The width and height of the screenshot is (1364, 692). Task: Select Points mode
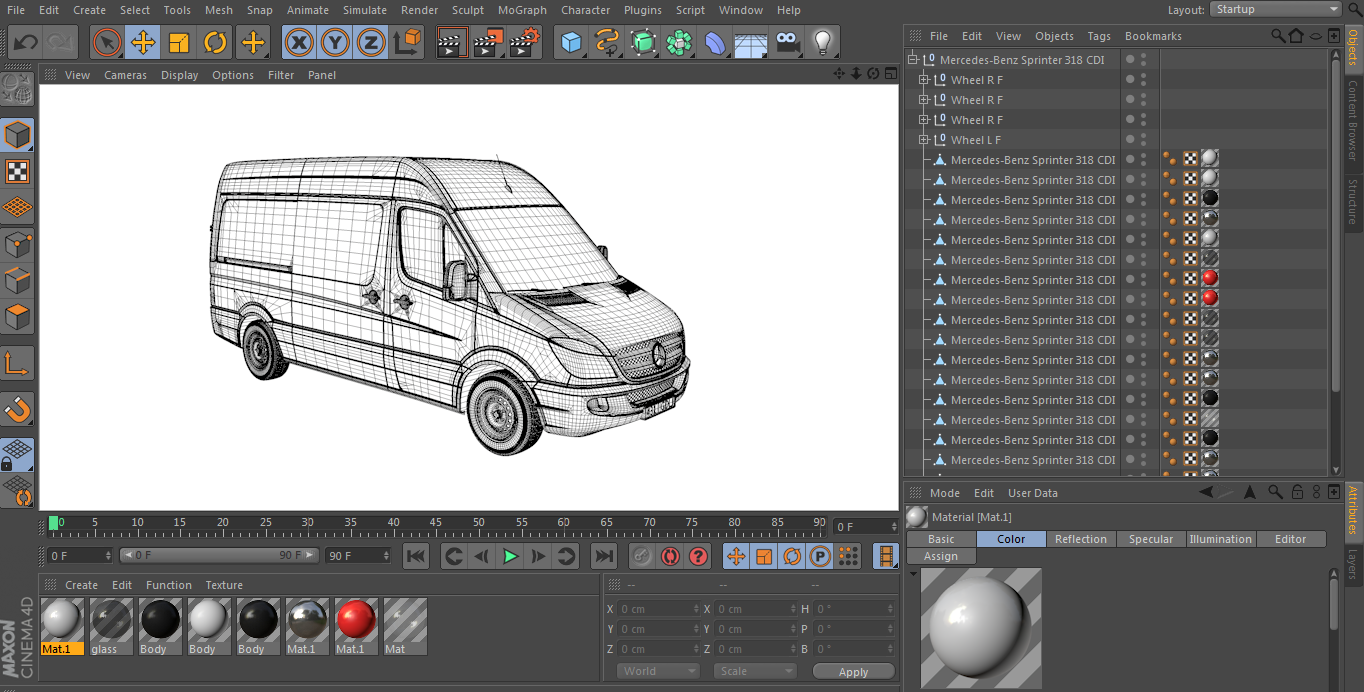click(18, 244)
